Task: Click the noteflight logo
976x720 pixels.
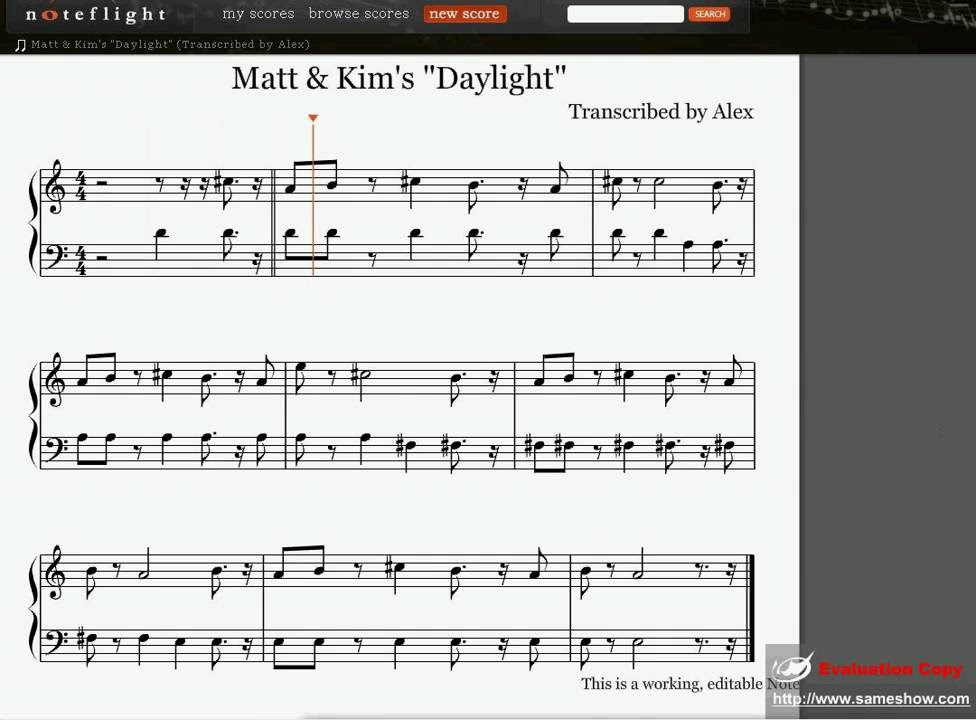Action: tap(96, 15)
